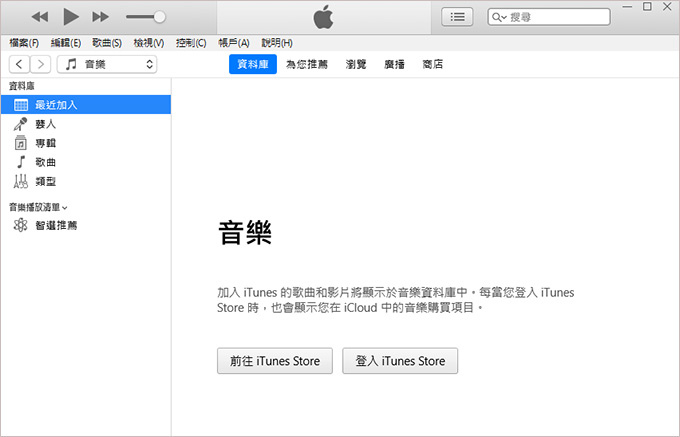Select 藝人 in the sidebar
Screen dimensions: 680x437
[86, 124]
